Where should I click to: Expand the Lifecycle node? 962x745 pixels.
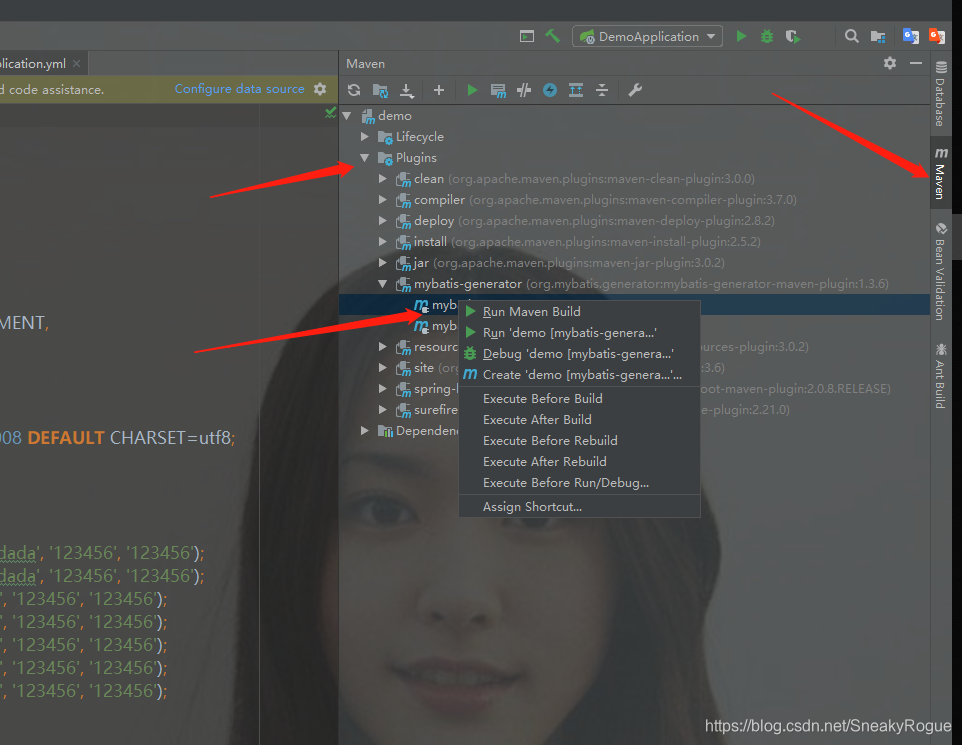point(364,136)
